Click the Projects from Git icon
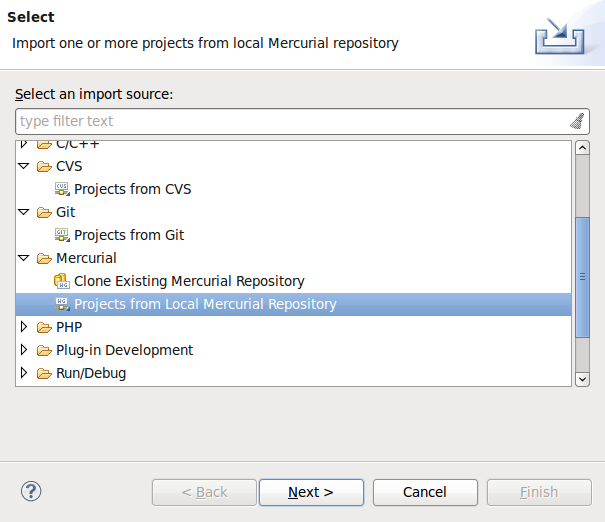The image size is (605, 522). pos(62,235)
